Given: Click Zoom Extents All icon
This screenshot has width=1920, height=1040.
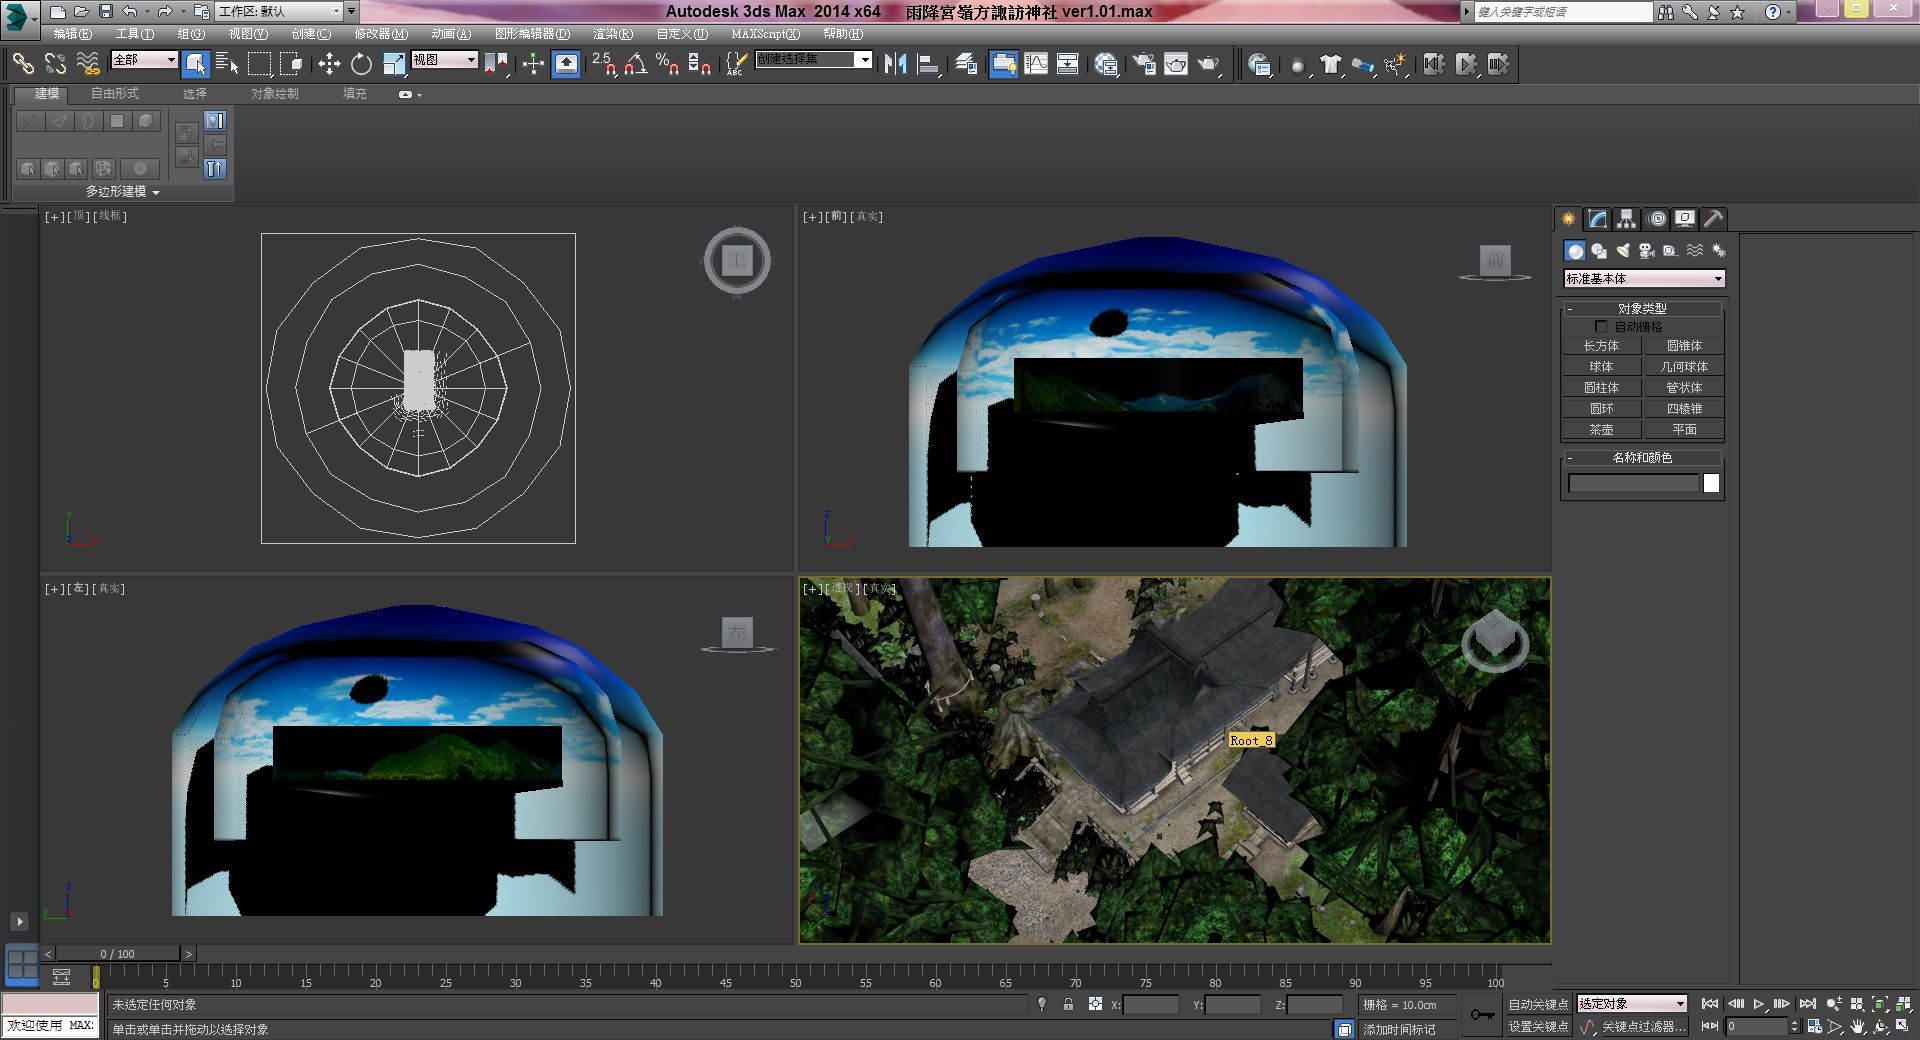Looking at the screenshot, I should [x=1903, y=1004].
